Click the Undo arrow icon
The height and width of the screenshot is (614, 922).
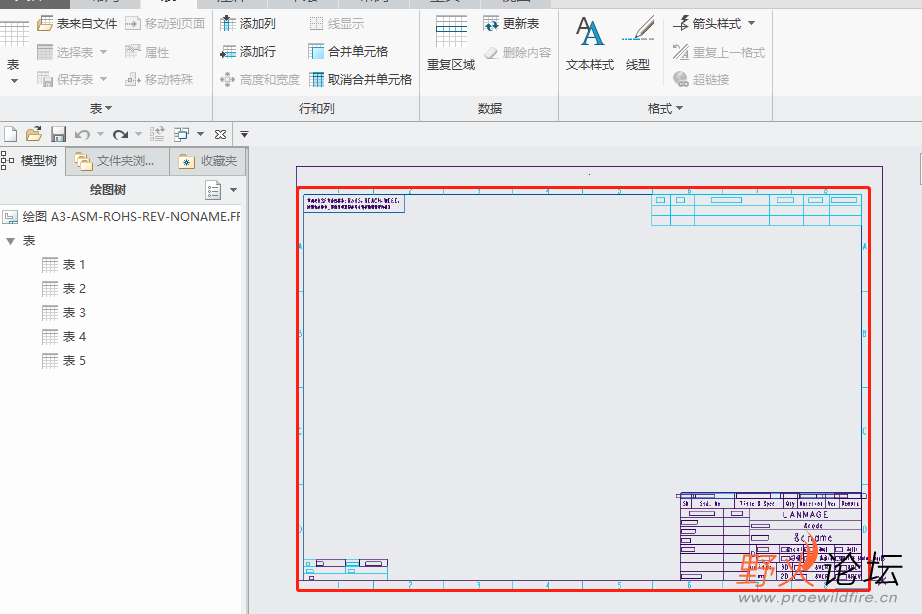click(x=82, y=135)
